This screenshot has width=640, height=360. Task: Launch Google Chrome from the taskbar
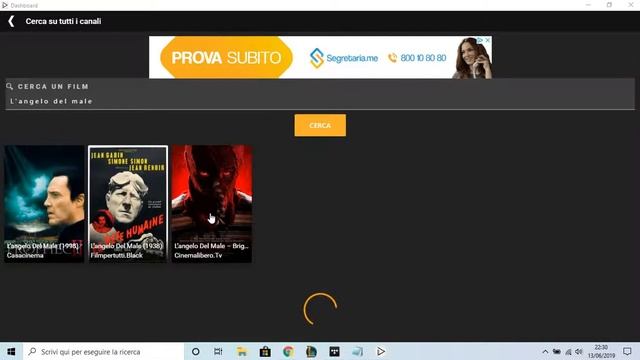click(288, 351)
